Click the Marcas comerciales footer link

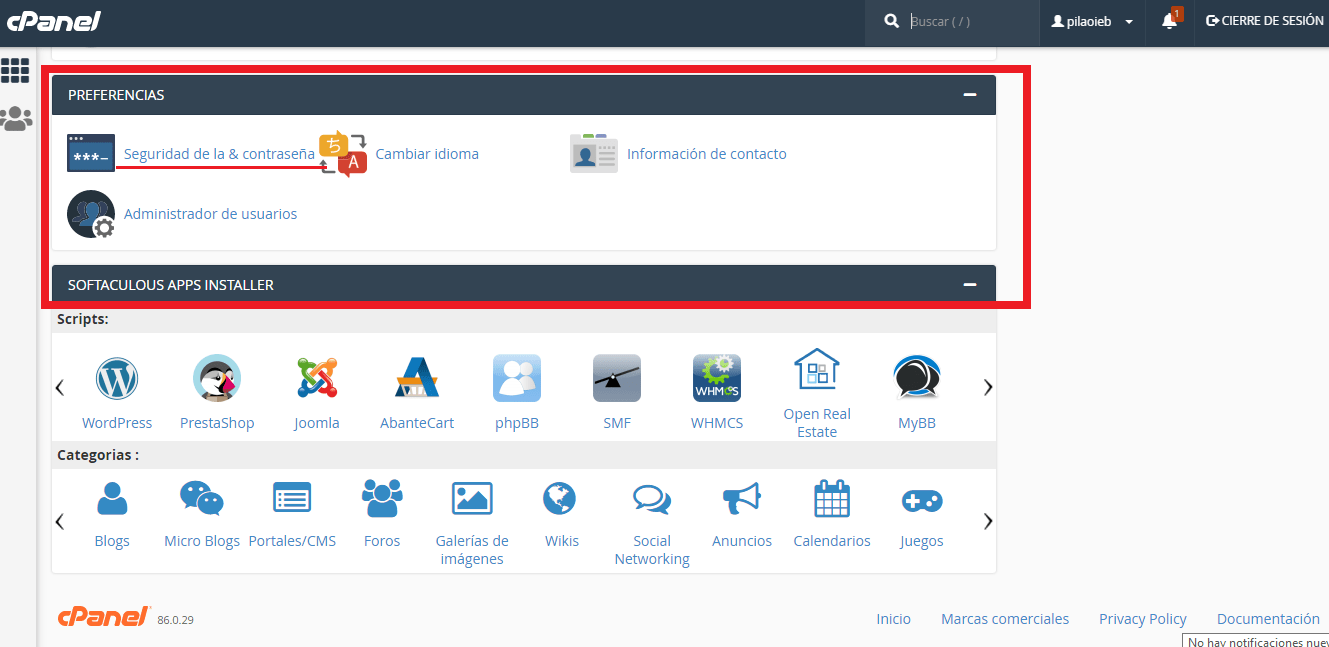coord(1005,619)
